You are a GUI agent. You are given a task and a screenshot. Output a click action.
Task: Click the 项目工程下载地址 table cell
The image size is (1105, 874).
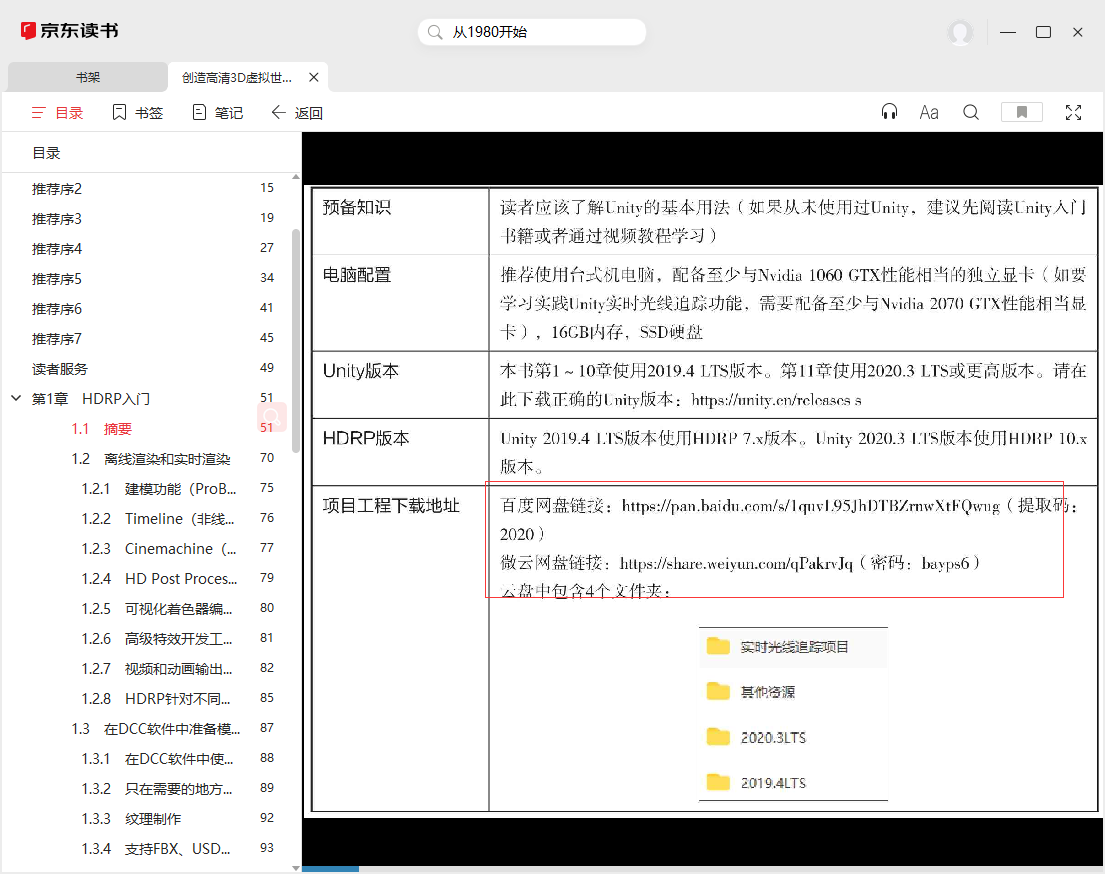(x=400, y=648)
